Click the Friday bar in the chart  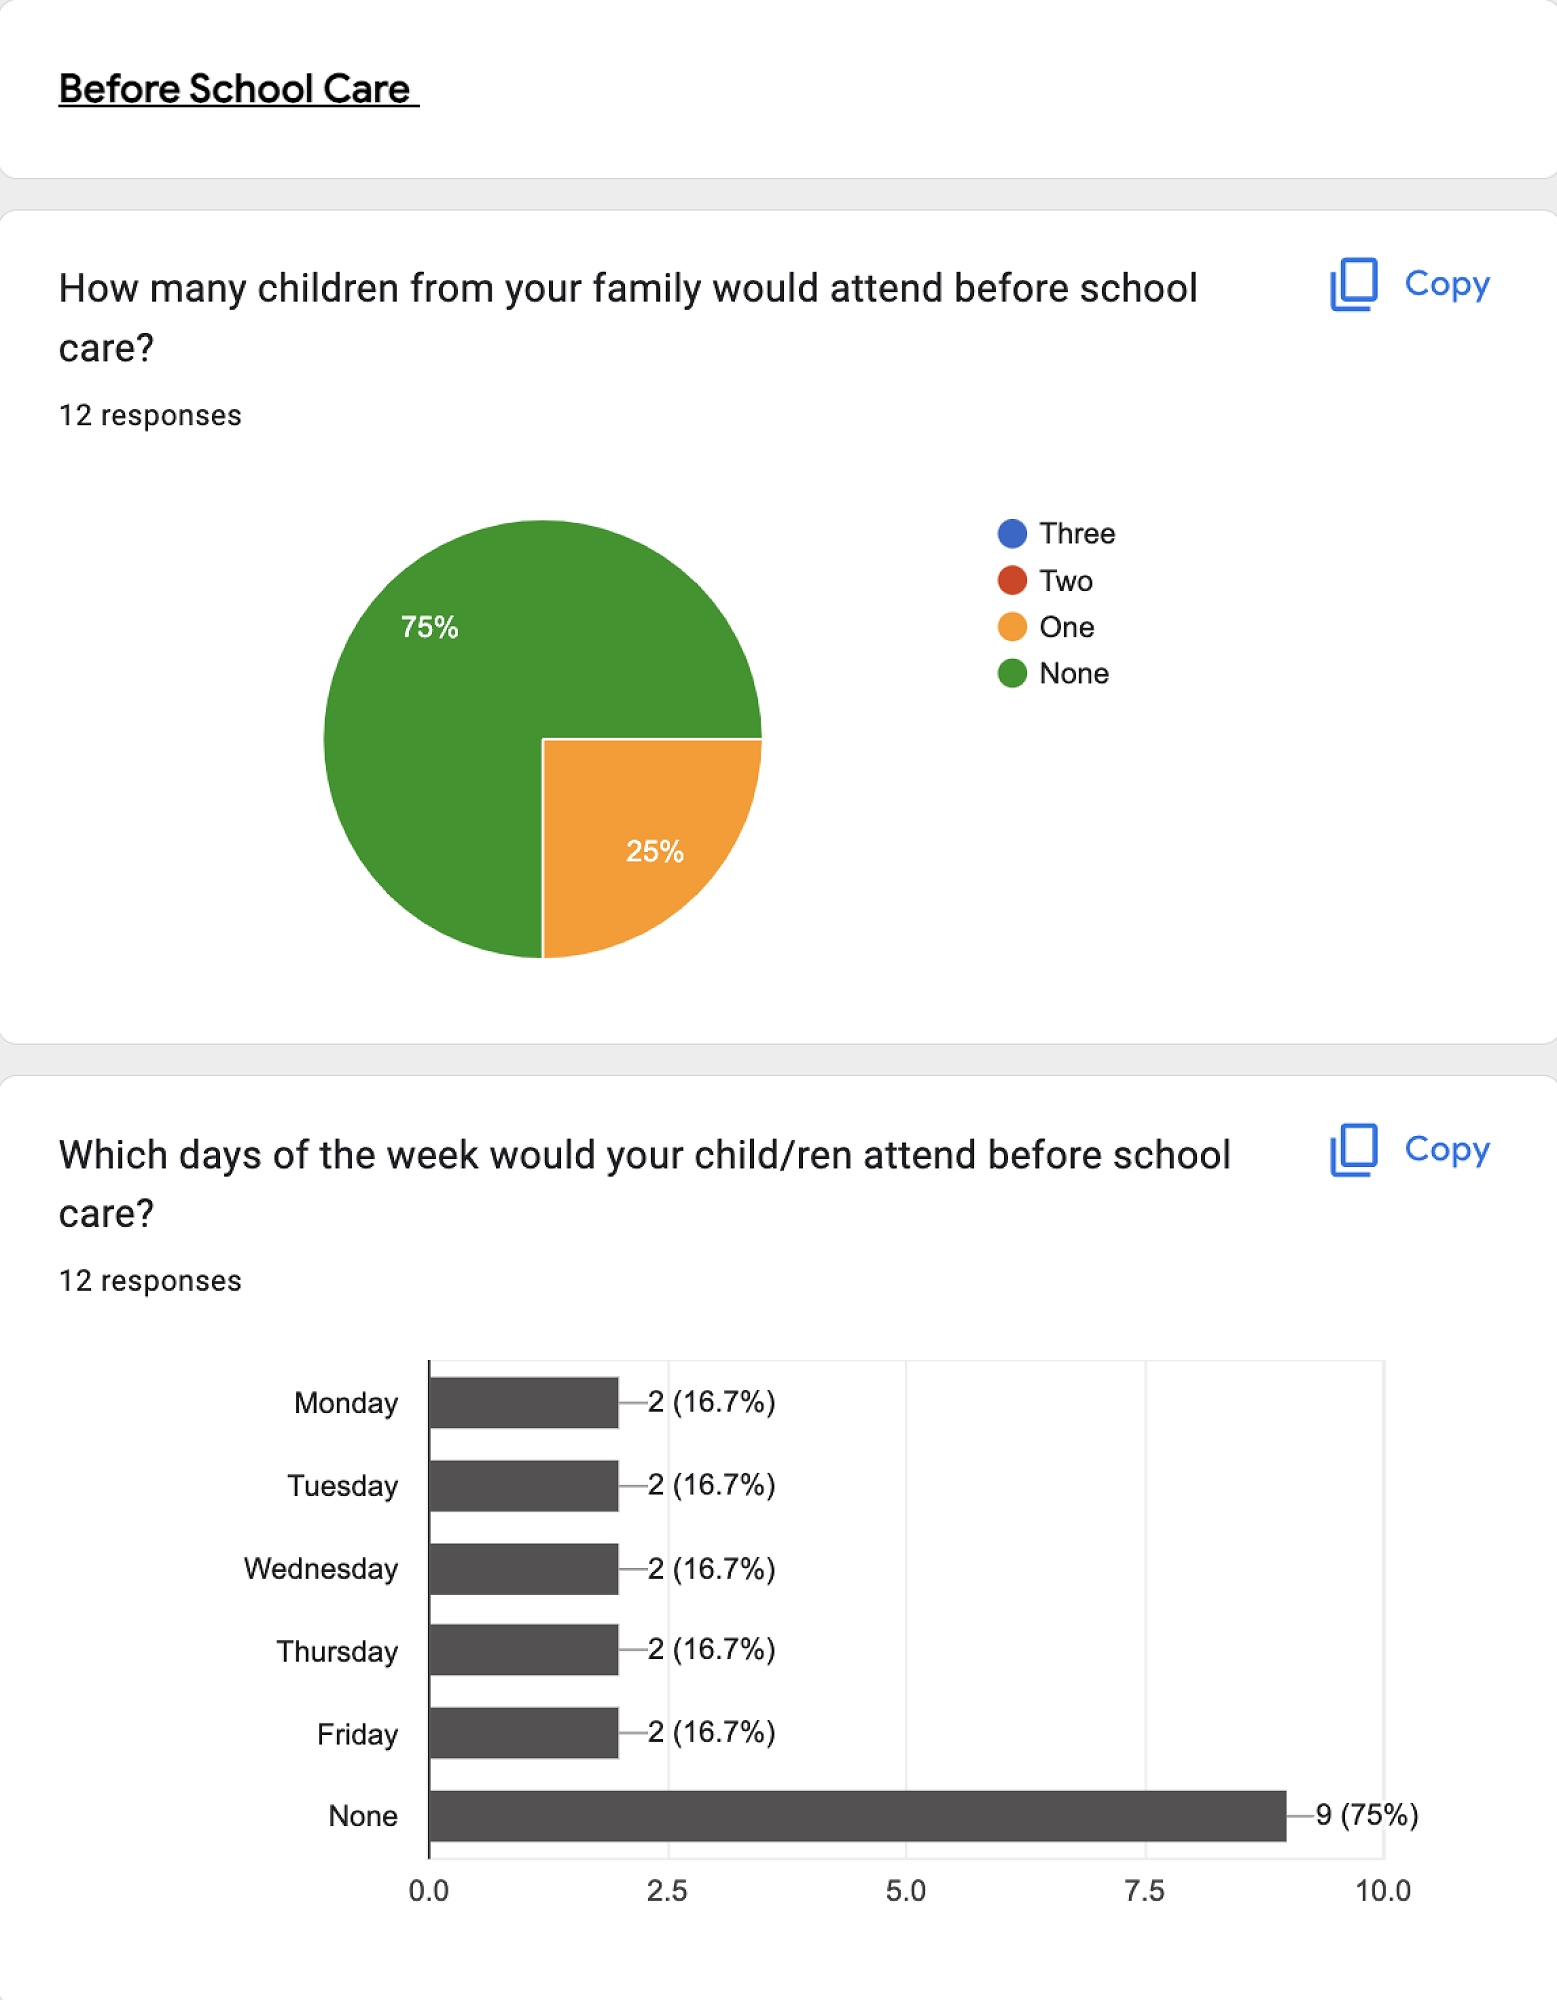pos(523,1732)
